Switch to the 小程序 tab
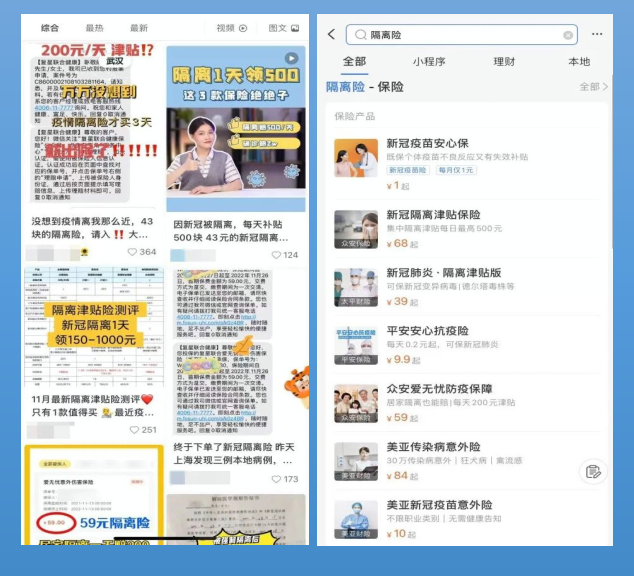Image resolution: width=634 pixels, height=576 pixels. pos(429,62)
